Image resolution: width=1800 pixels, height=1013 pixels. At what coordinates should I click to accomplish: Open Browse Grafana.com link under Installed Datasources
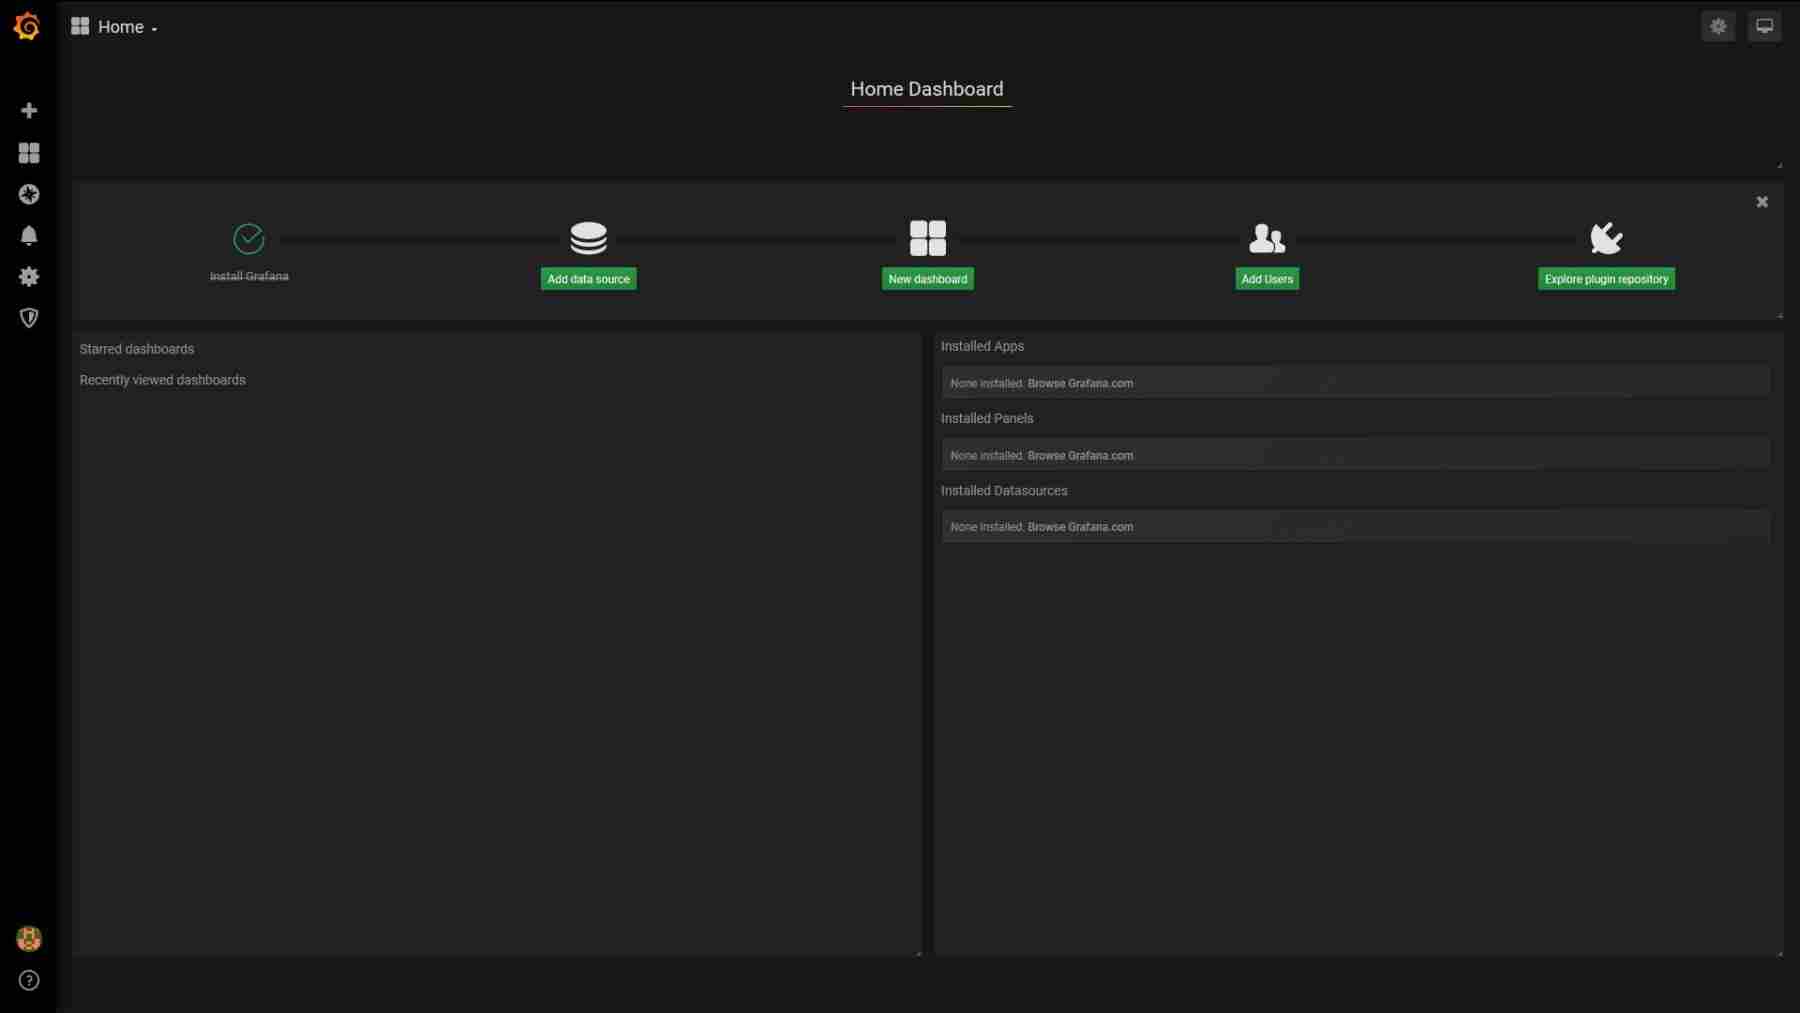1079,527
